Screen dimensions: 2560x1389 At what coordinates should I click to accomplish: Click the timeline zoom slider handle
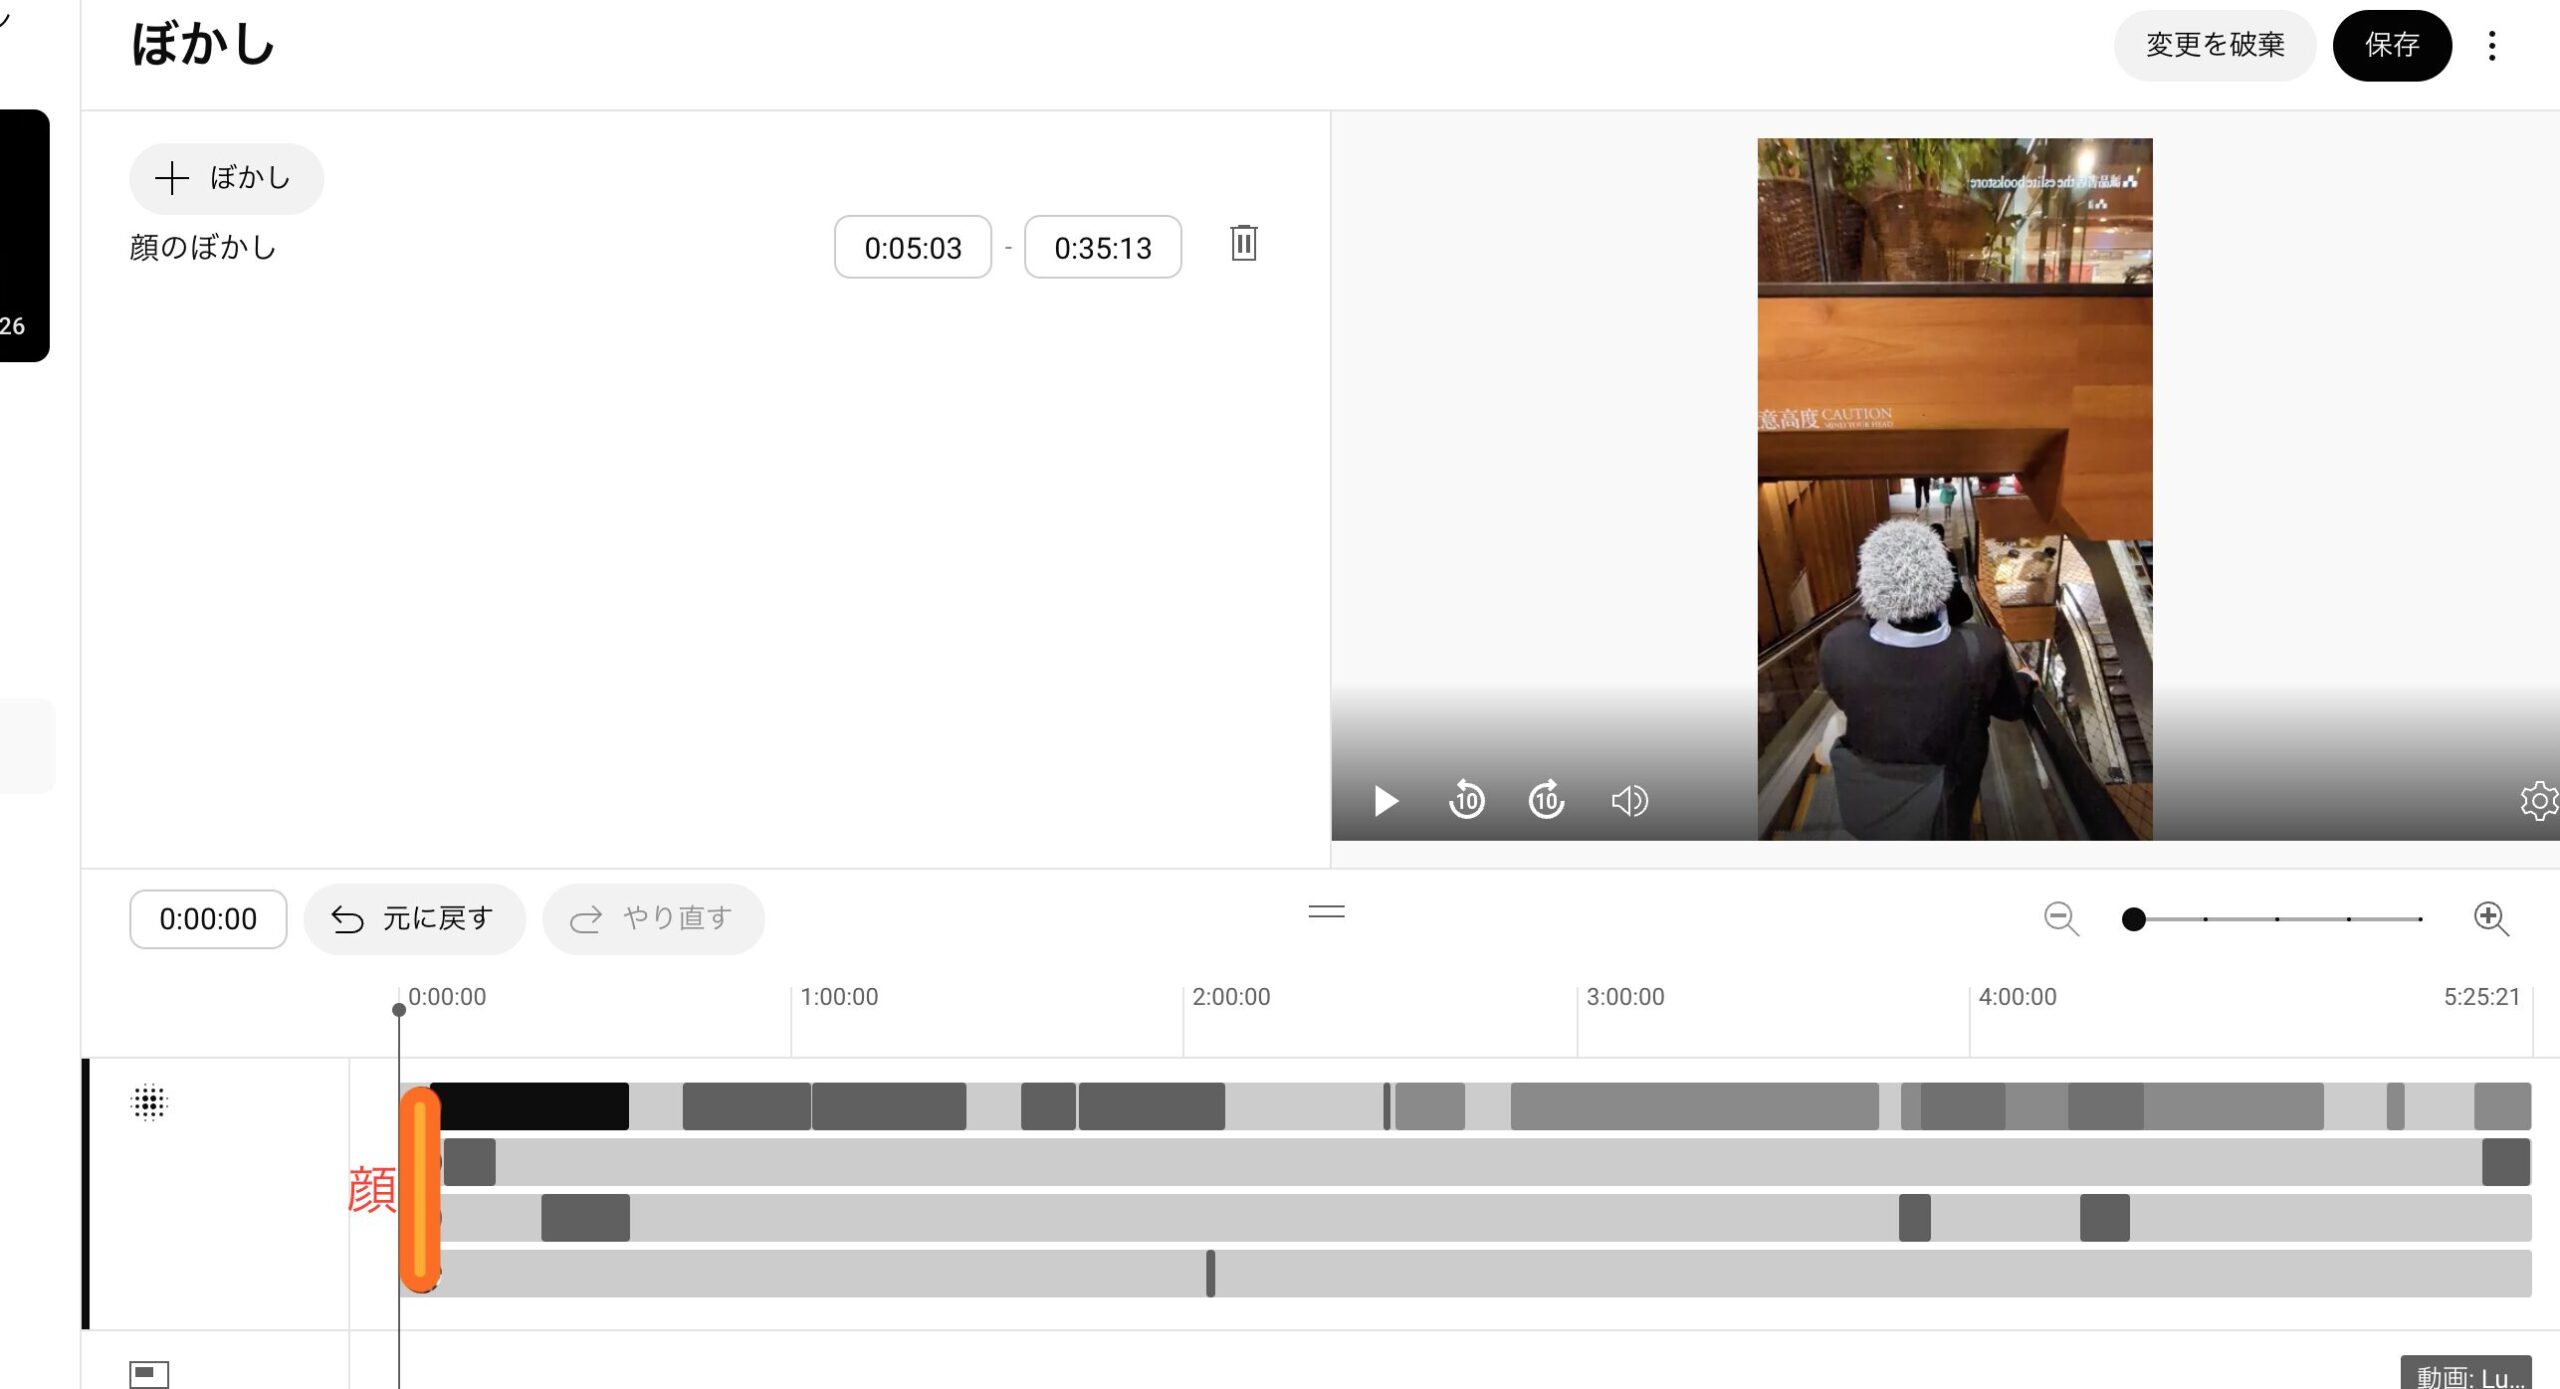(2133, 919)
